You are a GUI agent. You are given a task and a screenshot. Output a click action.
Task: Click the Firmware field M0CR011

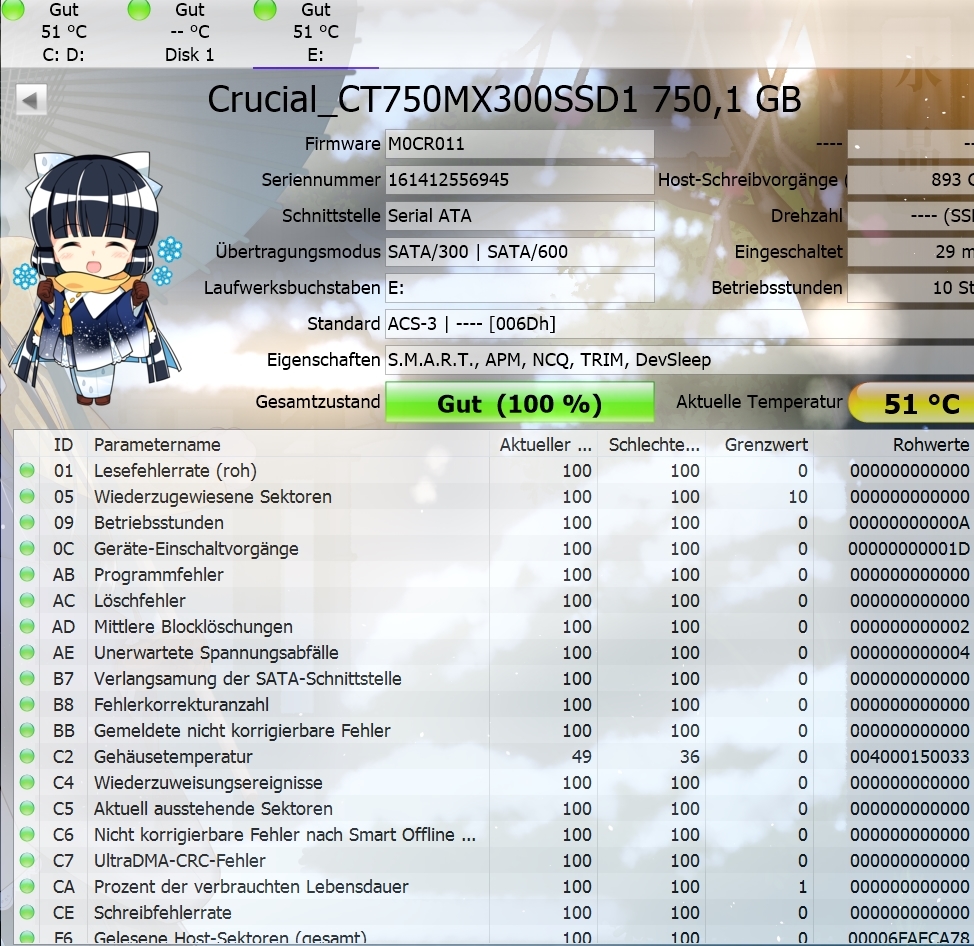pyautogui.click(x=519, y=144)
